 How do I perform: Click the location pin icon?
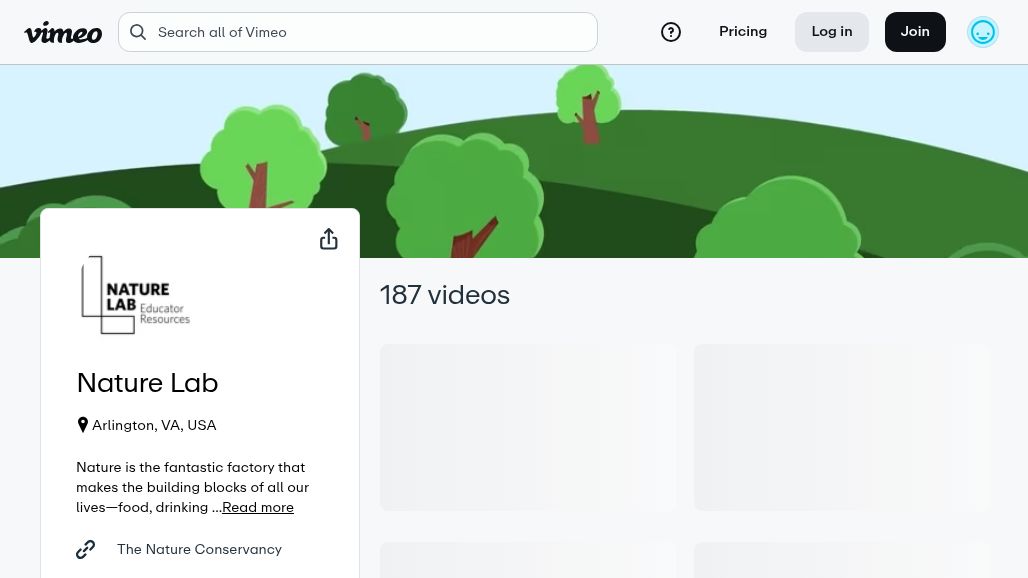pyautogui.click(x=83, y=424)
